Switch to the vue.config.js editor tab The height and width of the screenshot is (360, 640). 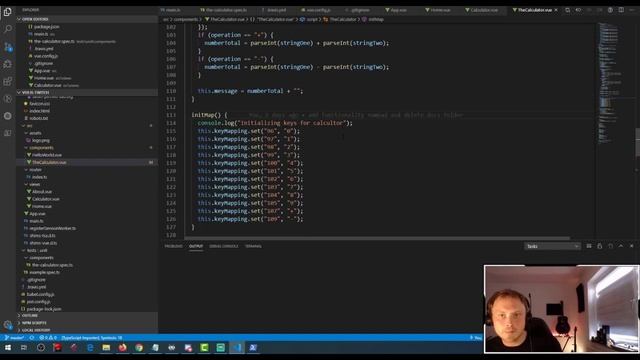(317, 10)
